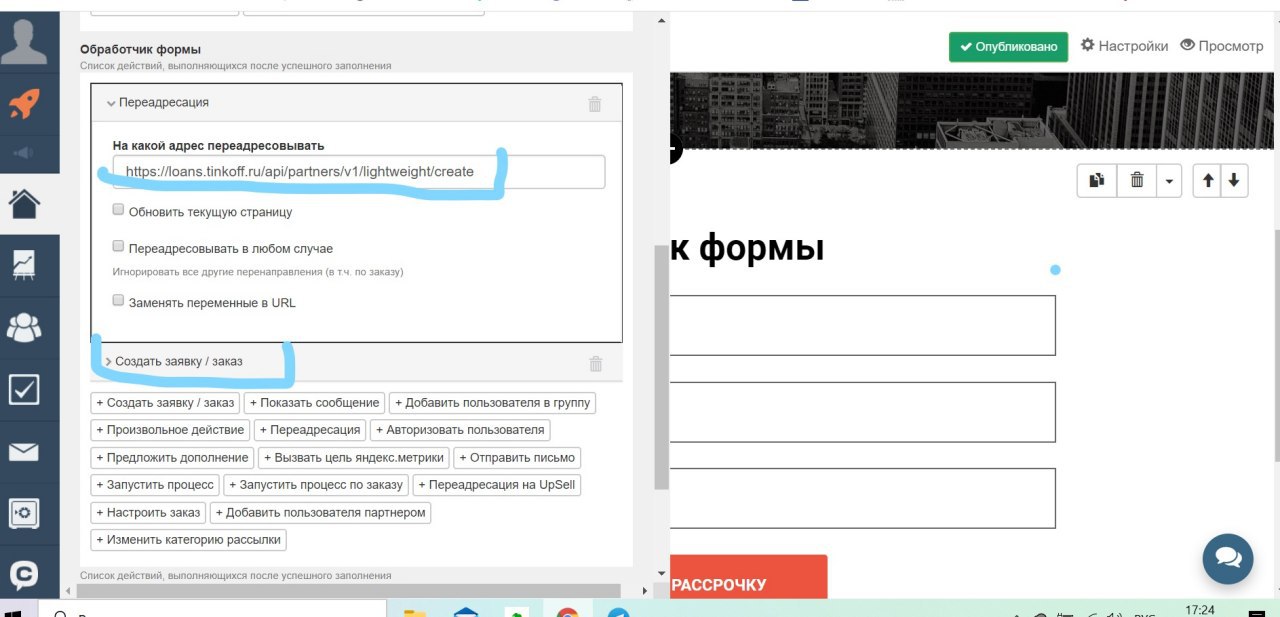Click horizontal scrollbar right arrow

pos(645,591)
